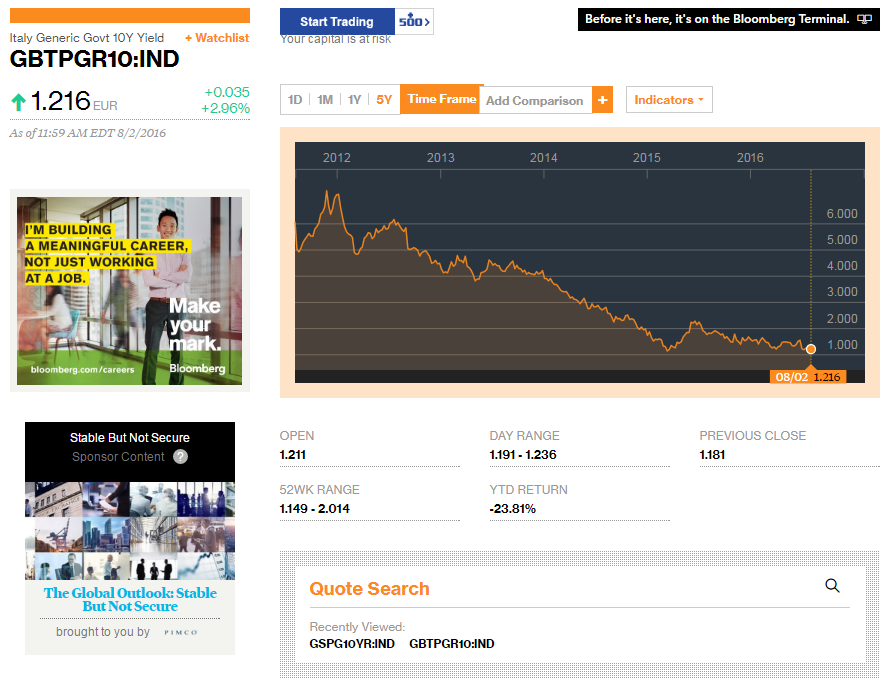888x683 pixels.
Task: Click the 6.000 y-axis value
Action: [842, 214]
